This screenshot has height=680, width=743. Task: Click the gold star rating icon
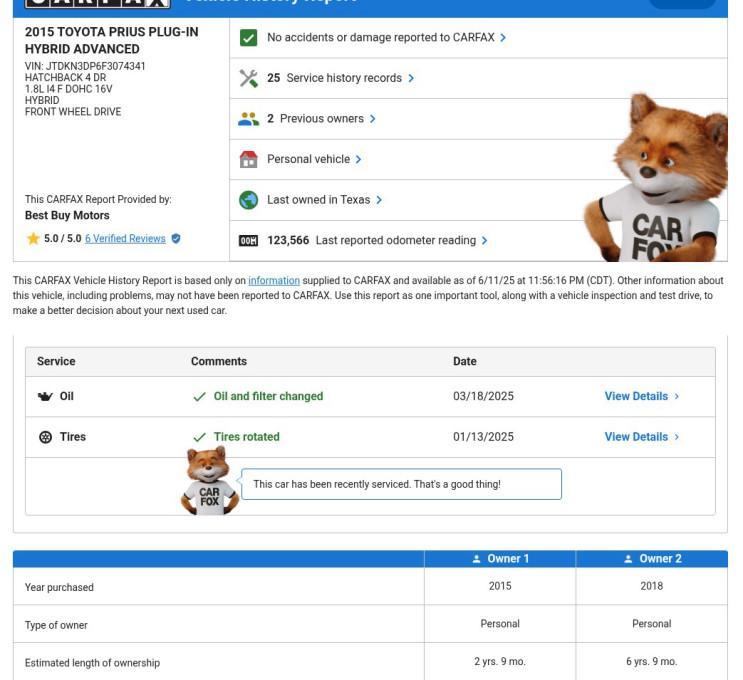coord(33,238)
